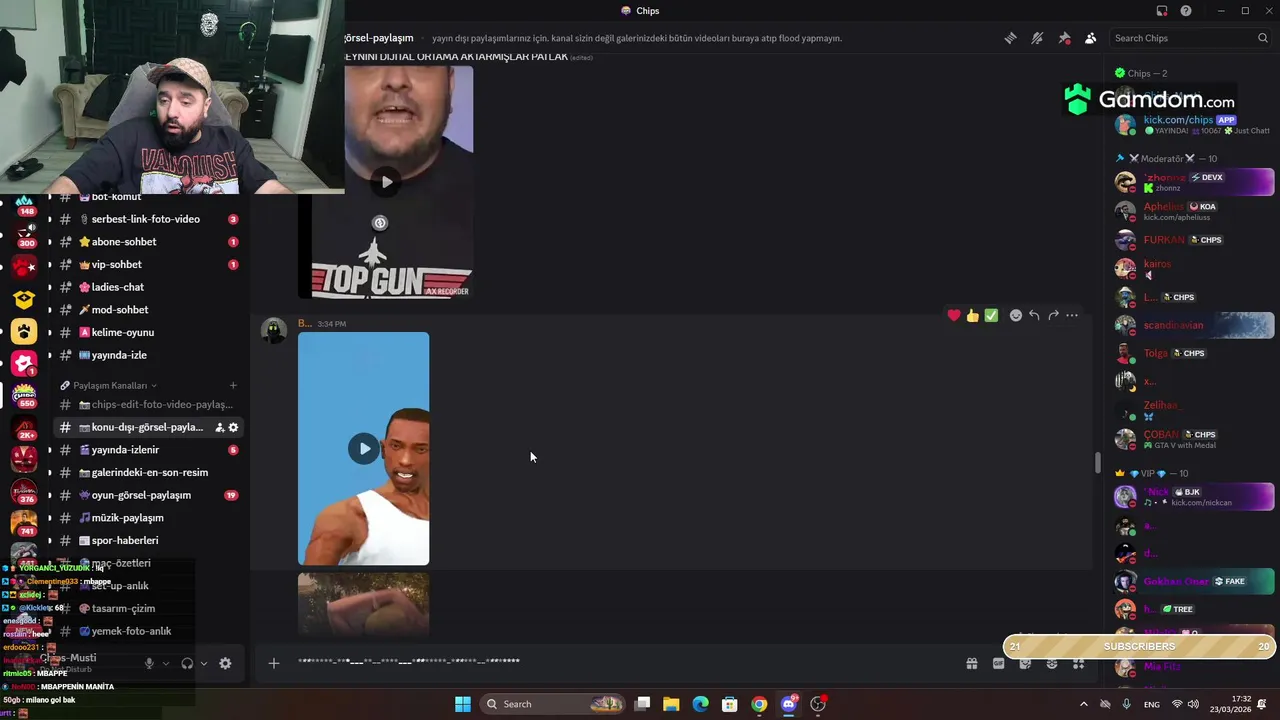Play the CJ video clip
Image resolution: width=1280 pixels, height=720 pixels.
point(364,448)
